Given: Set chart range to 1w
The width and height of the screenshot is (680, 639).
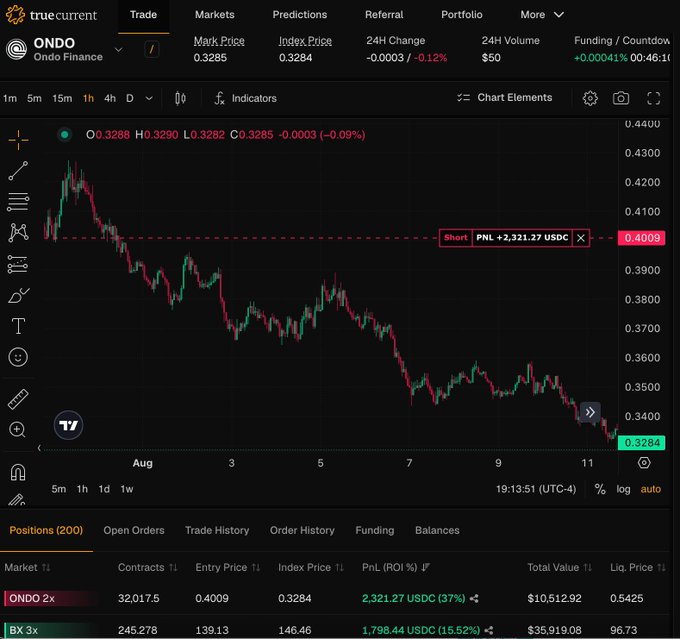Looking at the screenshot, I should coord(127,489).
